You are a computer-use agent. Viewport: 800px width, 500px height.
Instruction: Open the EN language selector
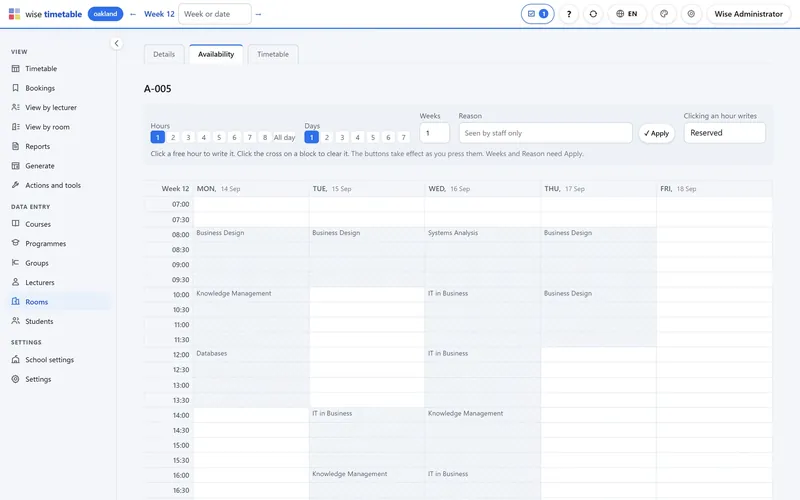point(627,14)
